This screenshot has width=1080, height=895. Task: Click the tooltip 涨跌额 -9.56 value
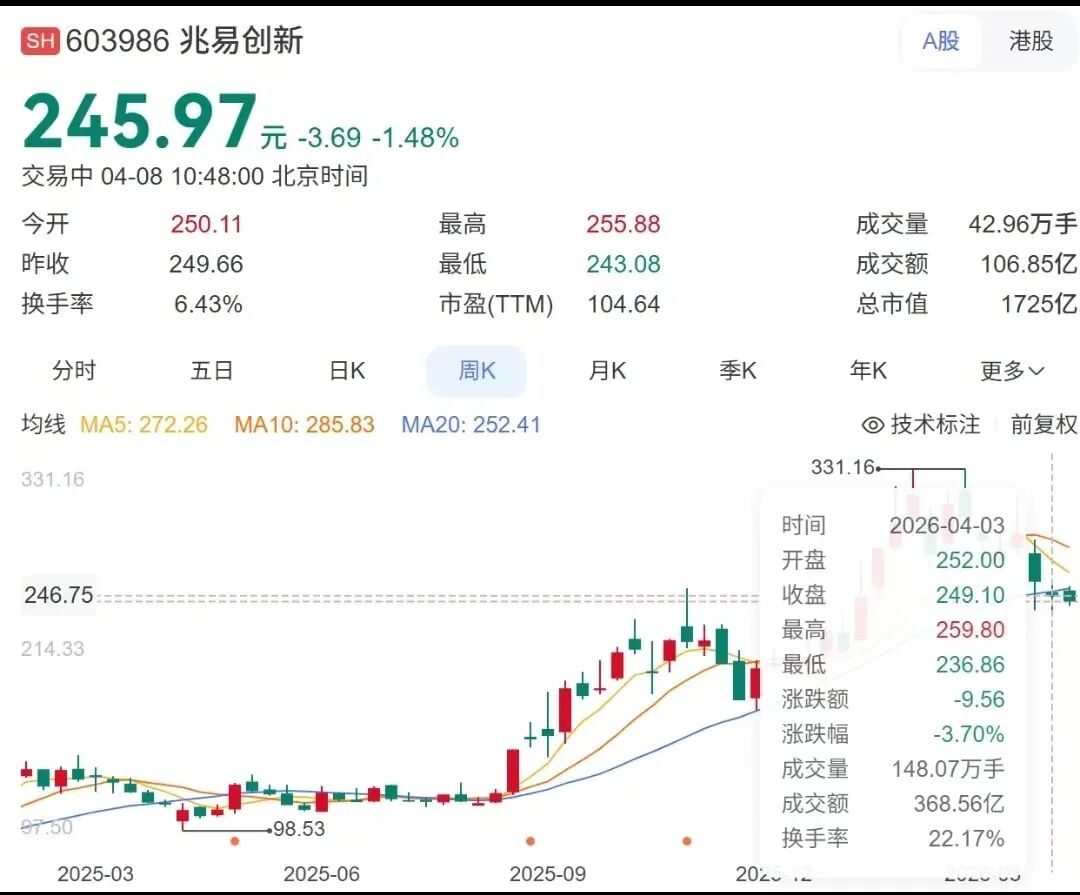pos(979,699)
